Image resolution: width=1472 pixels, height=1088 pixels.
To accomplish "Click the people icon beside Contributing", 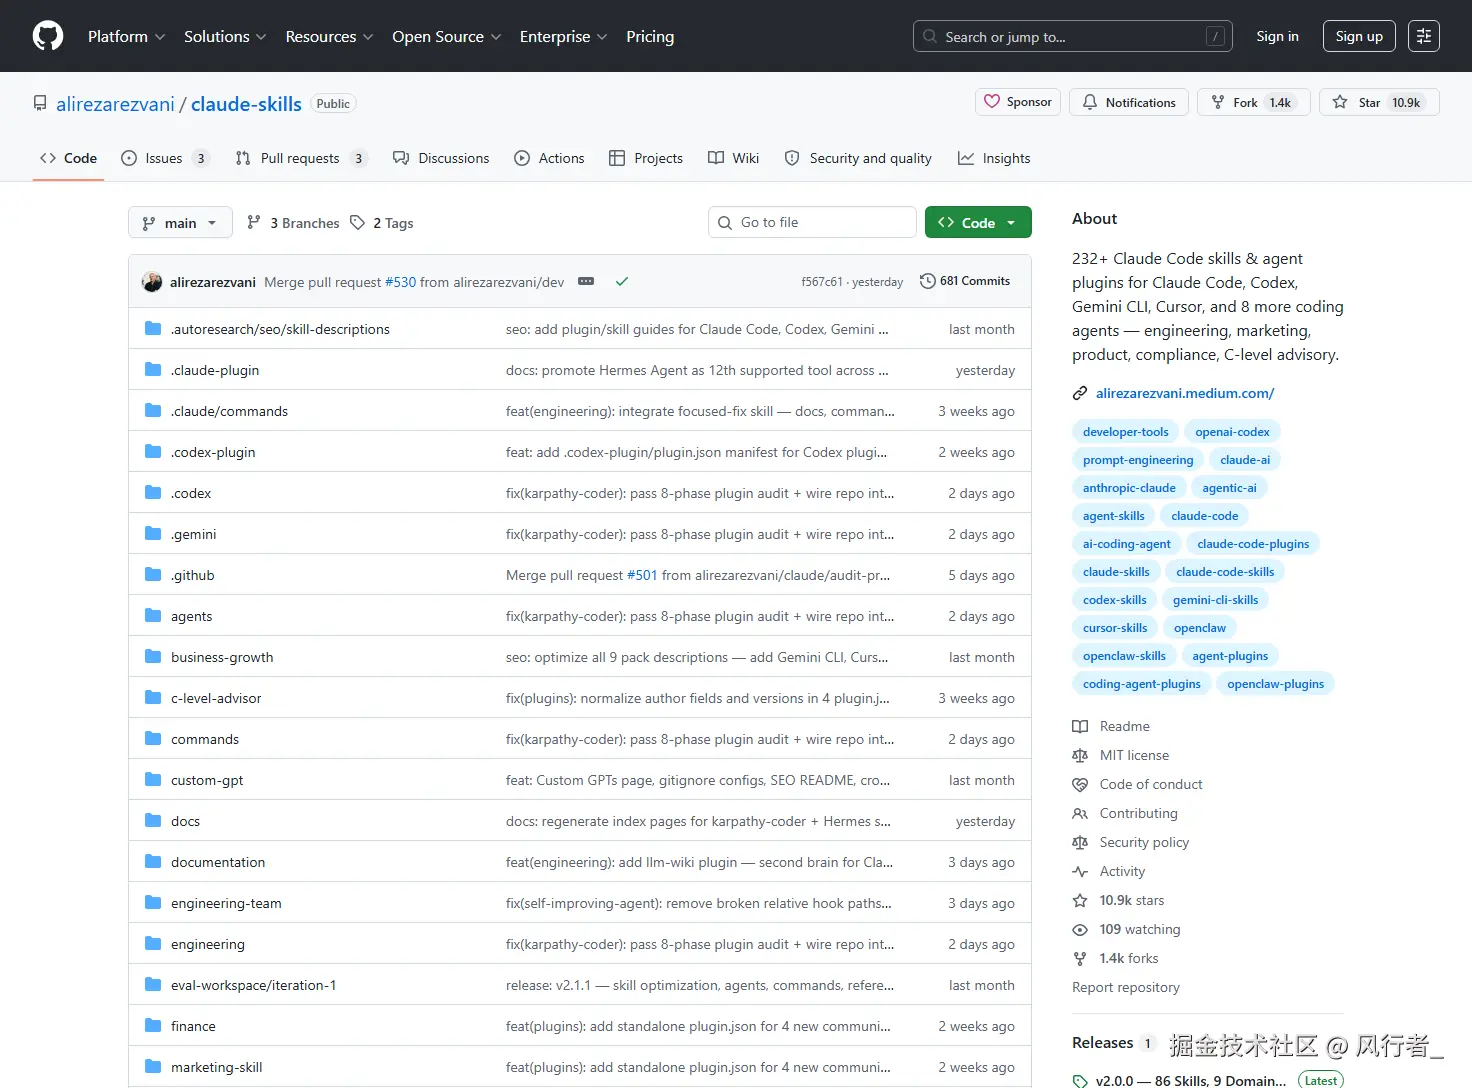I will (1080, 813).
